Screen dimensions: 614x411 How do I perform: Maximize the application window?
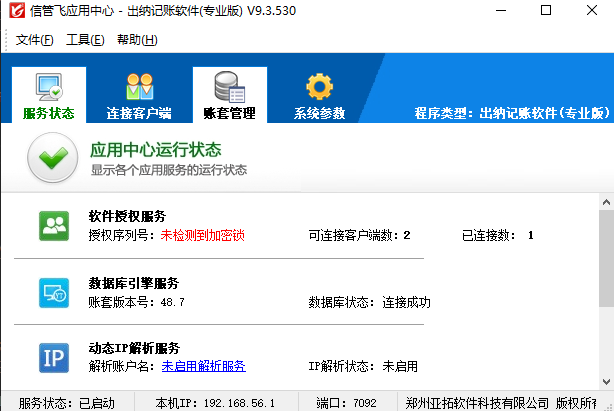tap(545, 11)
